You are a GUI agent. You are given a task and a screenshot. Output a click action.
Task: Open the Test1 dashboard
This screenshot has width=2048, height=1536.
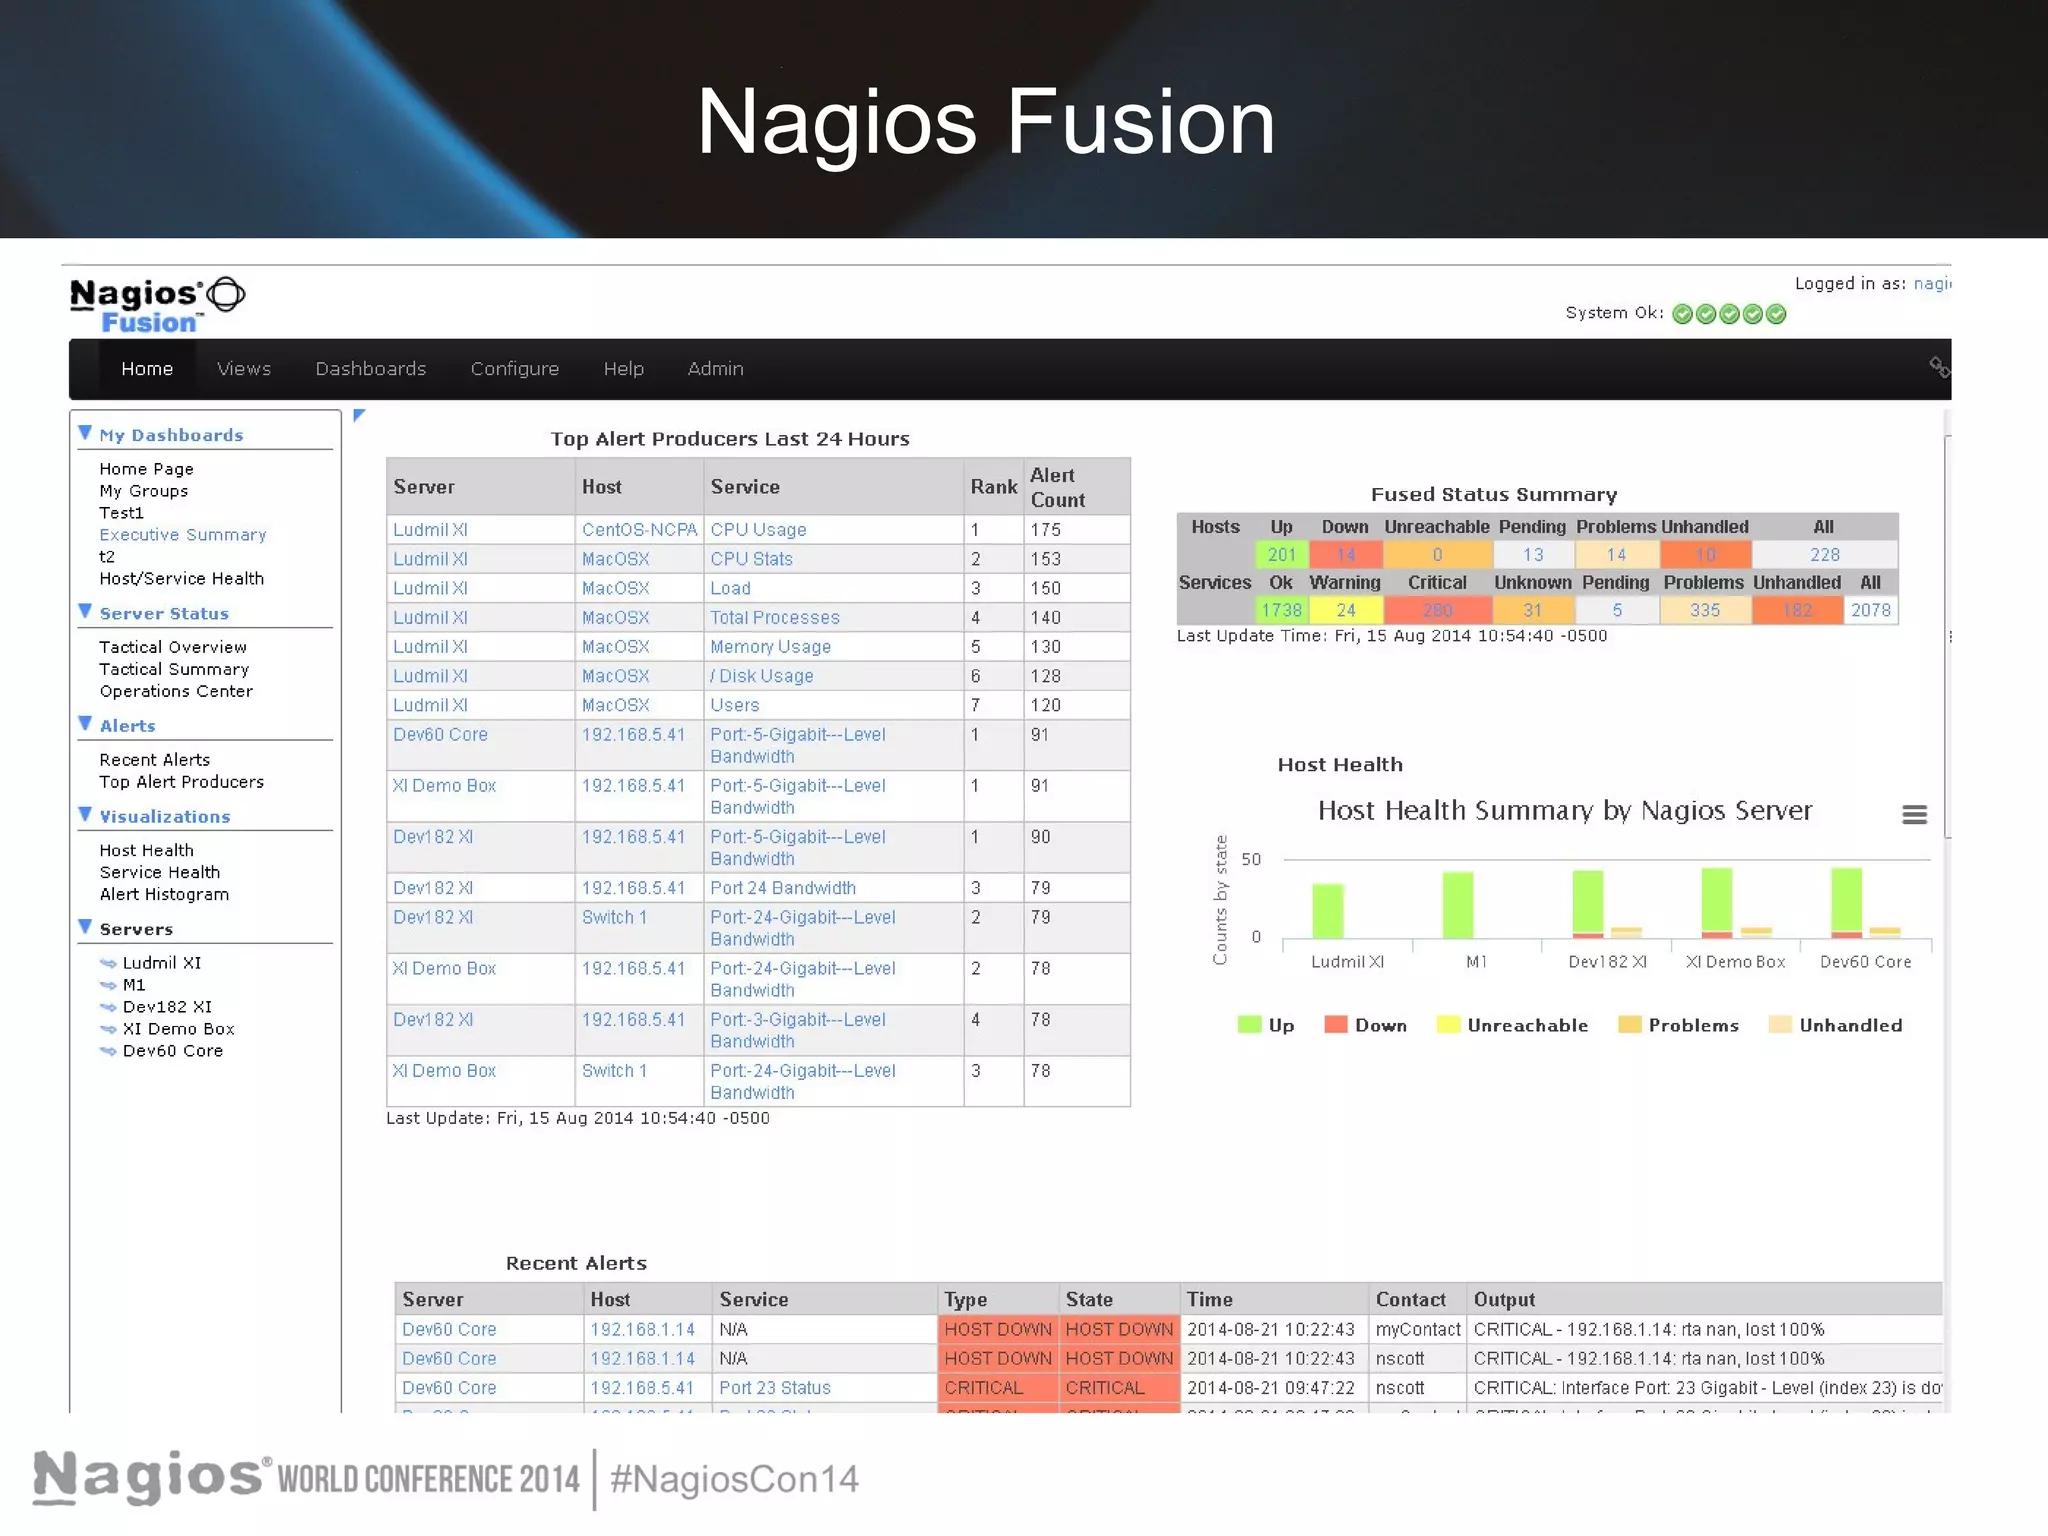click(x=121, y=513)
